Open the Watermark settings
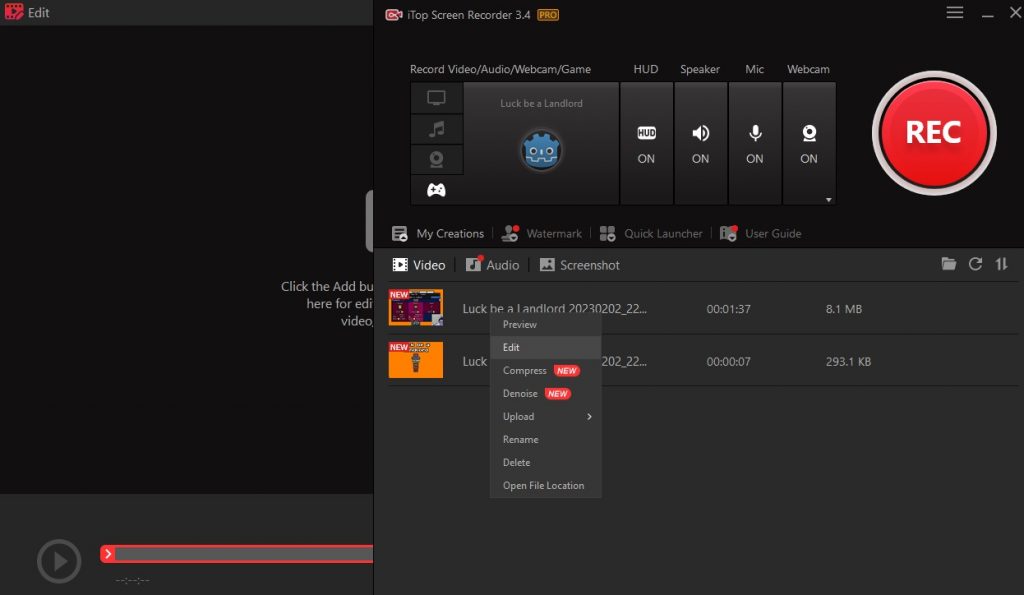This screenshot has width=1024, height=595. point(541,233)
